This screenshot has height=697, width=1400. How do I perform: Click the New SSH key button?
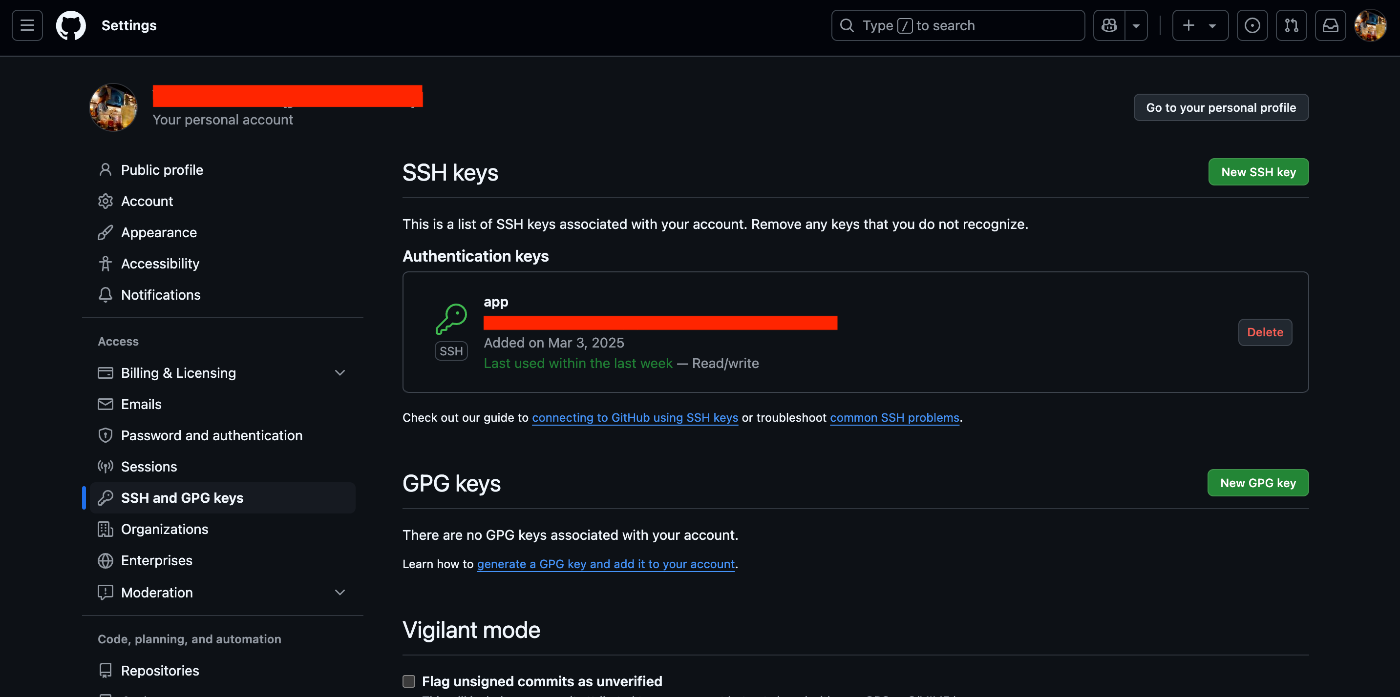click(x=1258, y=171)
